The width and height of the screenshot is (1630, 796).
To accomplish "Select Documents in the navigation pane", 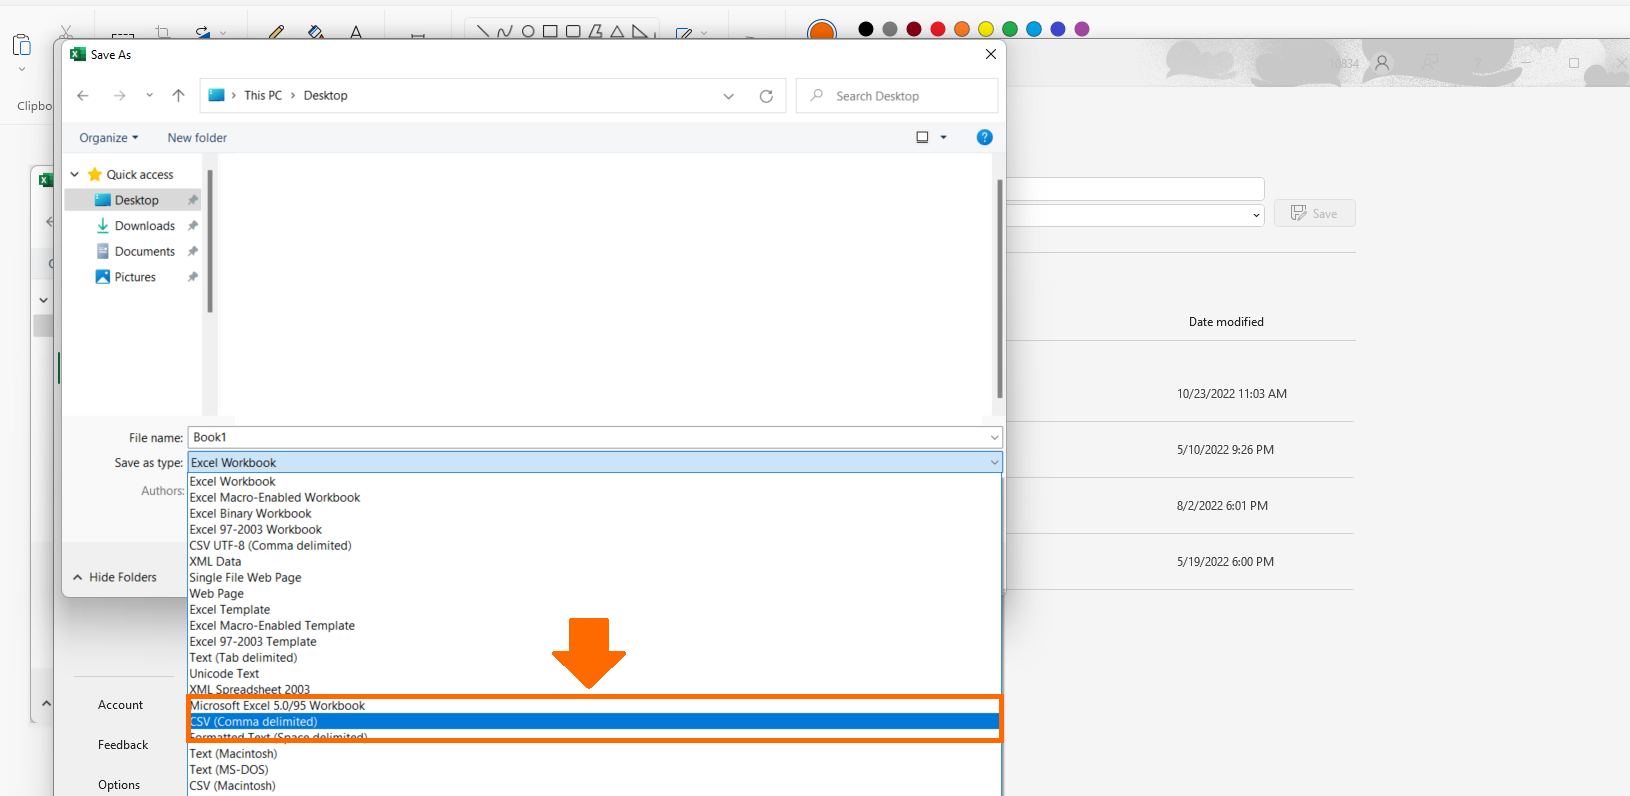I will pyautogui.click(x=145, y=252).
